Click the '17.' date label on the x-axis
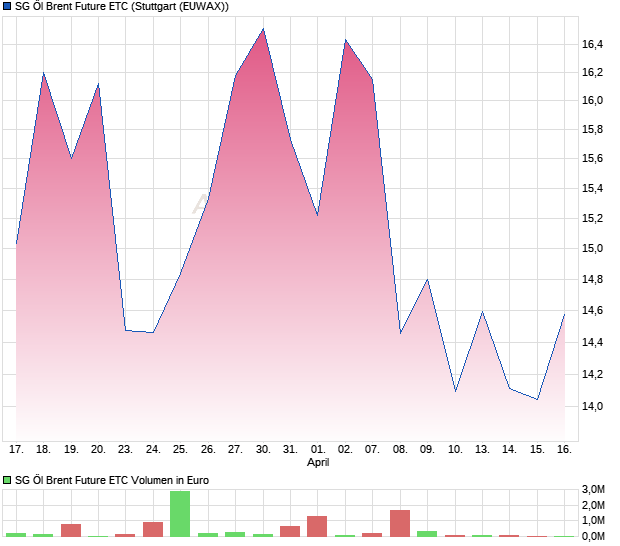620x546 pixels. [16, 450]
